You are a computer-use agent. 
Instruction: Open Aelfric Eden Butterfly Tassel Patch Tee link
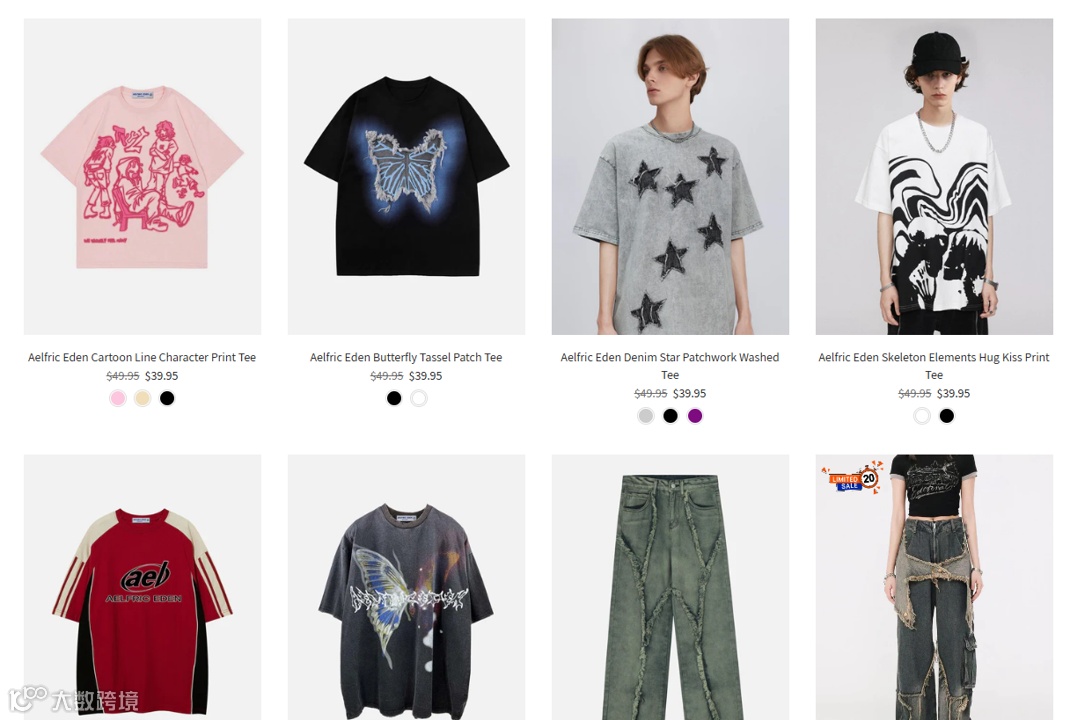[406, 357]
